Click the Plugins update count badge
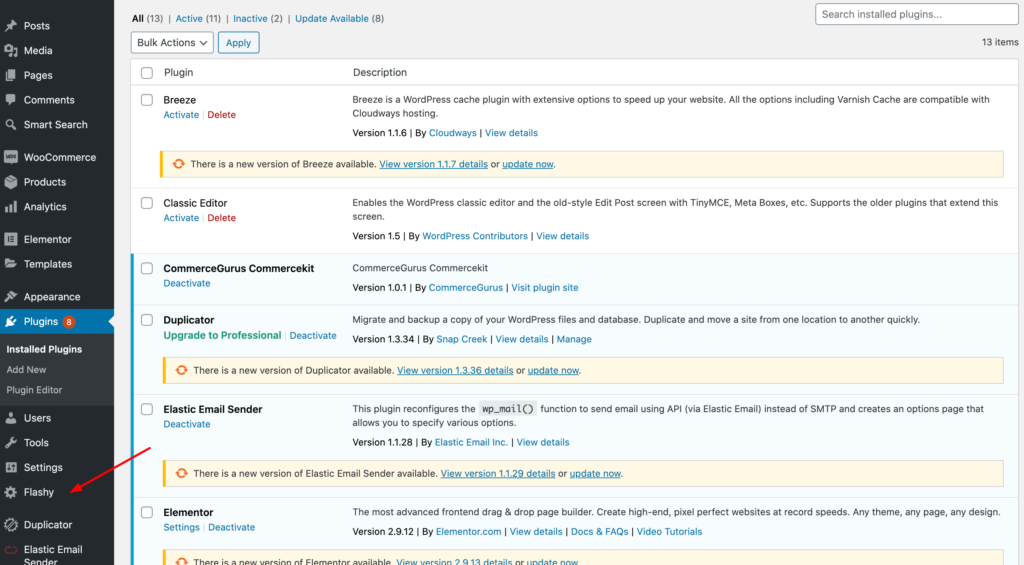 (69, 321)
